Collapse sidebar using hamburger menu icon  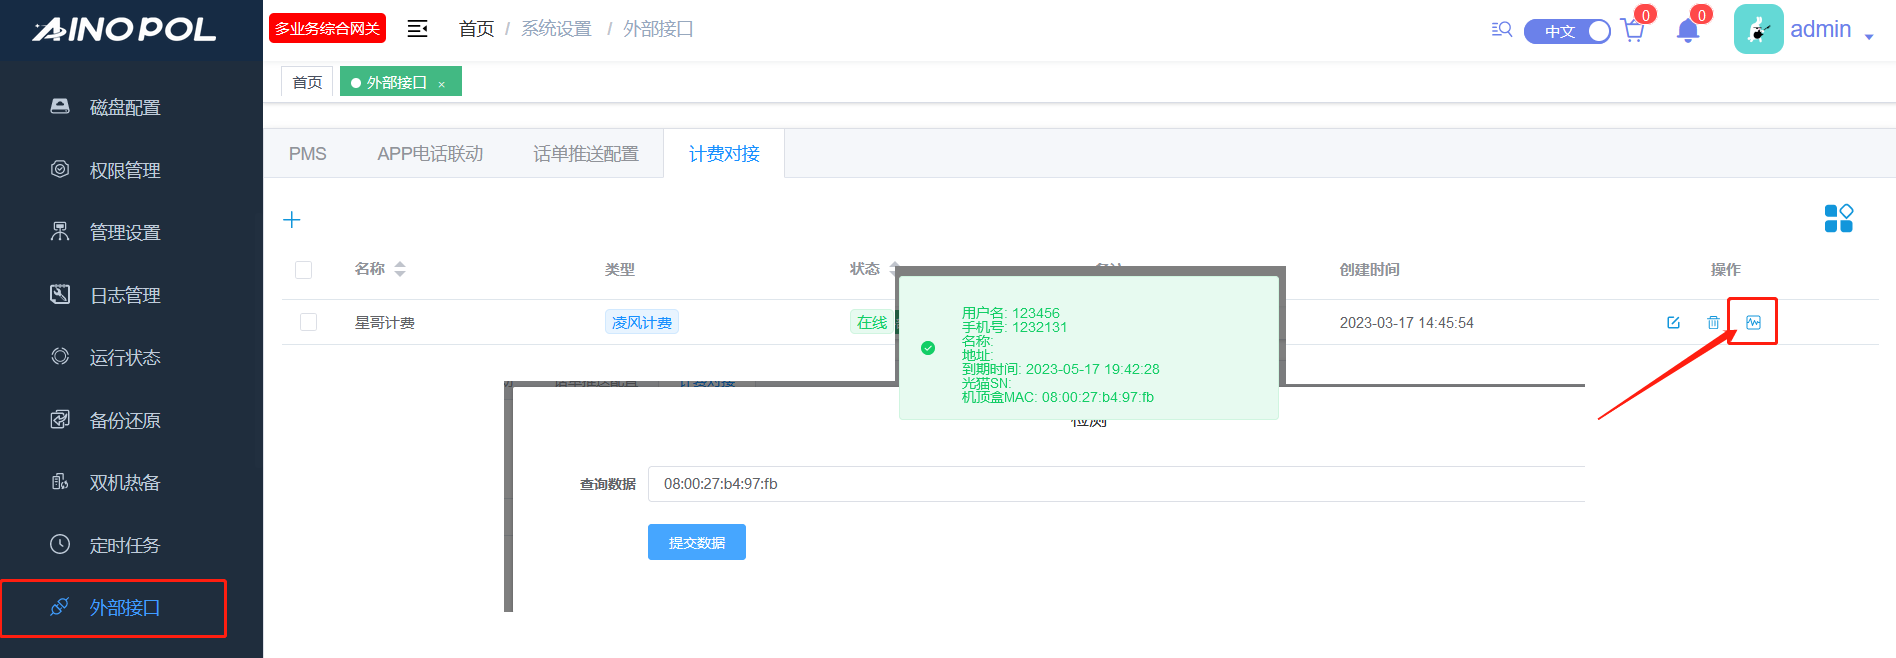pos(418,29)
